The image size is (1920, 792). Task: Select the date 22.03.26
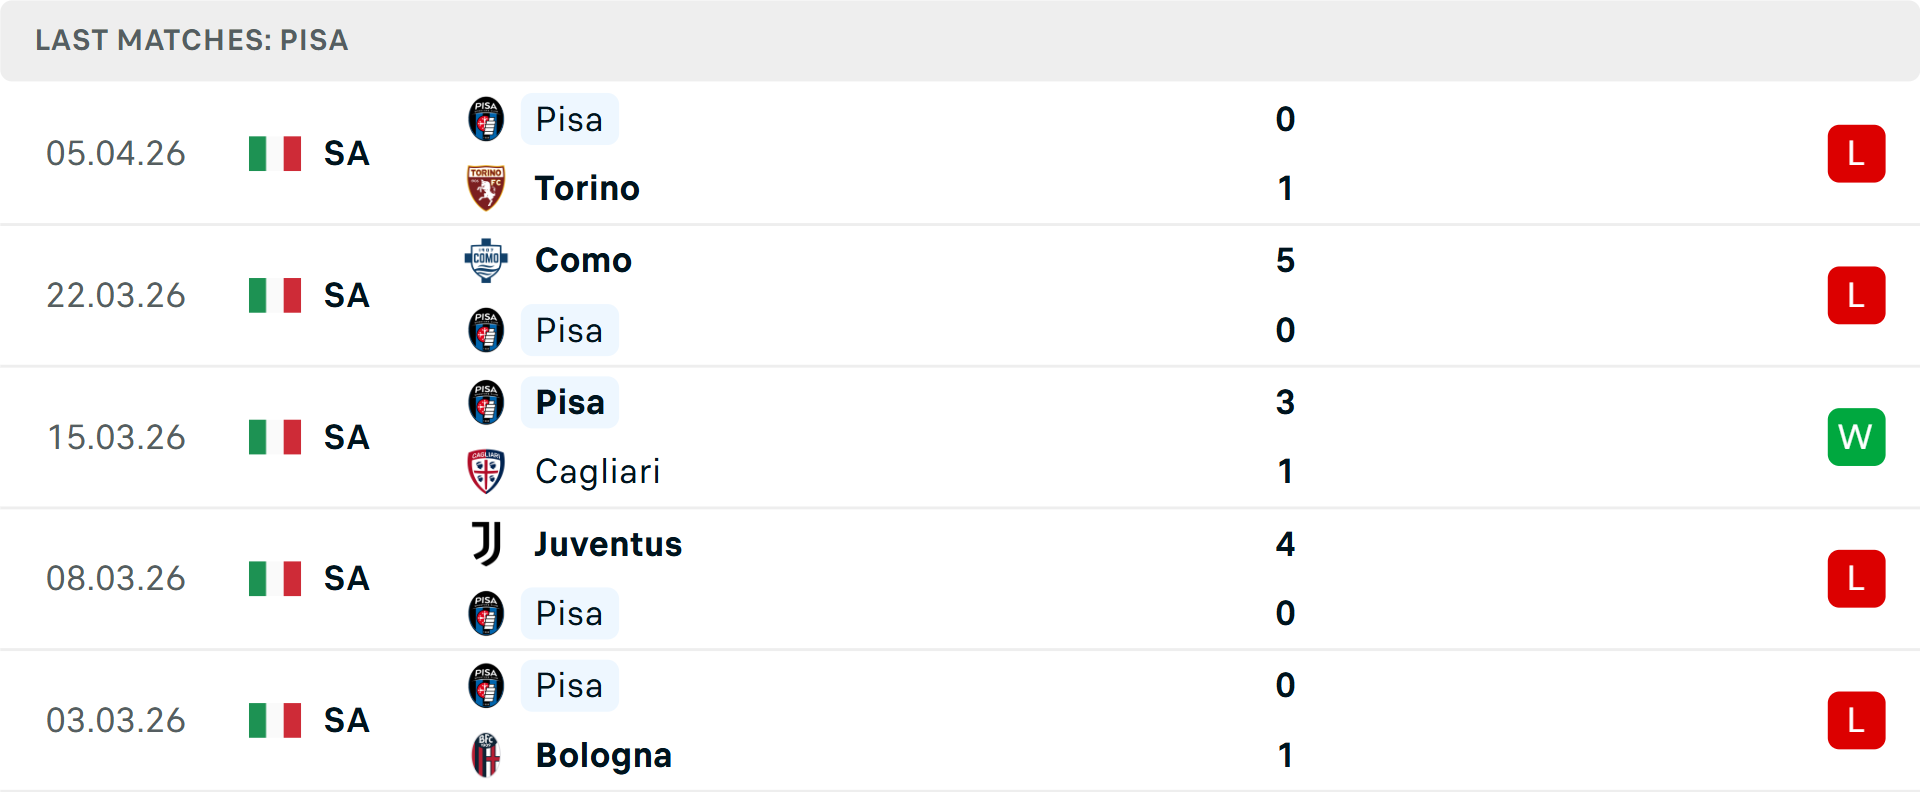[116, 295]
